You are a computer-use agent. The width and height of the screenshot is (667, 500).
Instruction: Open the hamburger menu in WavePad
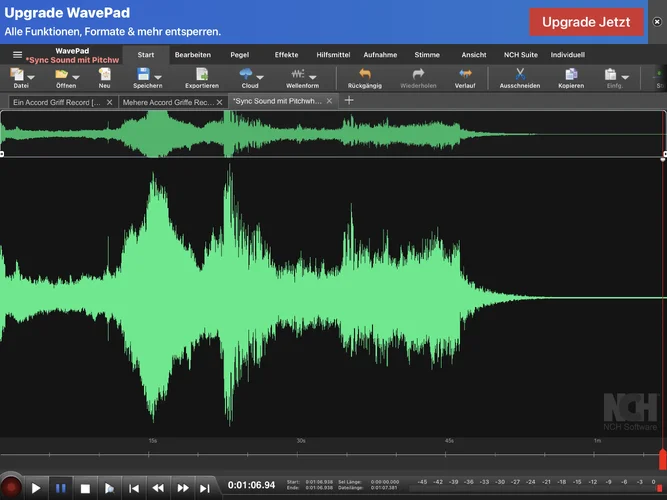tap(17, 55)
